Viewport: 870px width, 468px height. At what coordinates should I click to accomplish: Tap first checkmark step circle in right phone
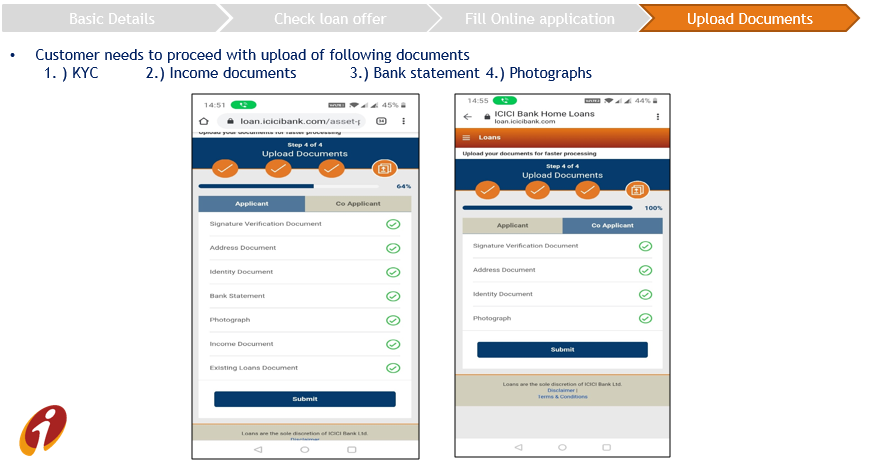[487, 190]
